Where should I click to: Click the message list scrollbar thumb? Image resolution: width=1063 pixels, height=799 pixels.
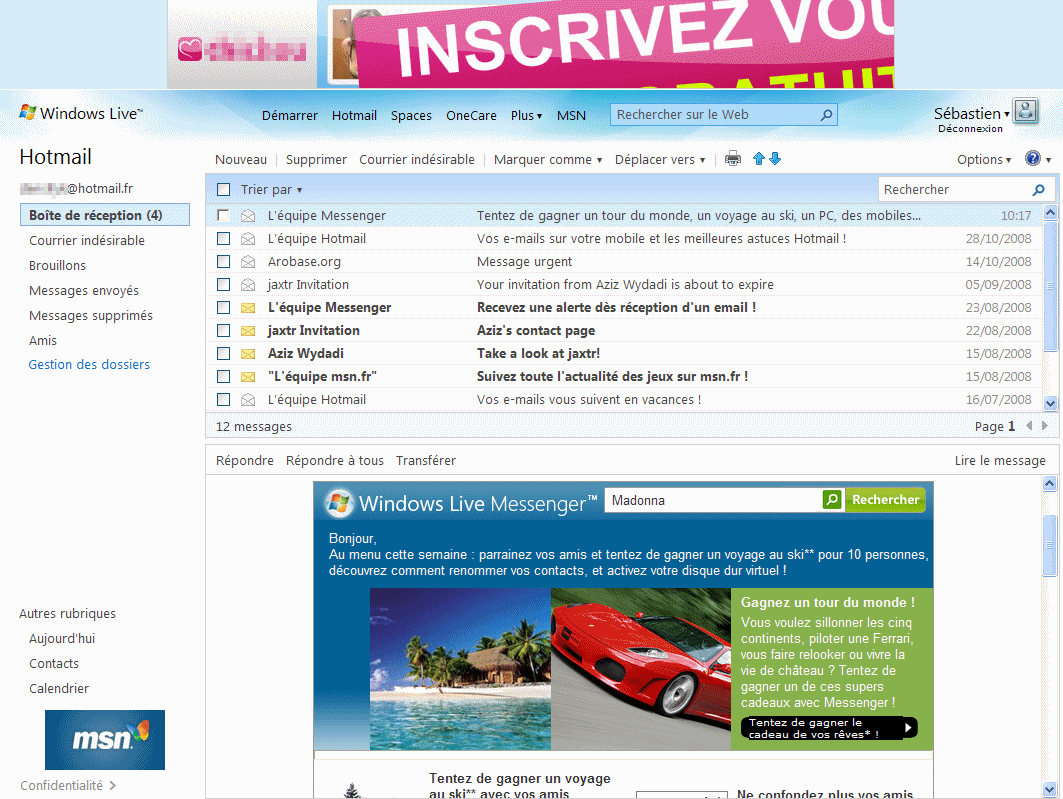click(1050, 286)
